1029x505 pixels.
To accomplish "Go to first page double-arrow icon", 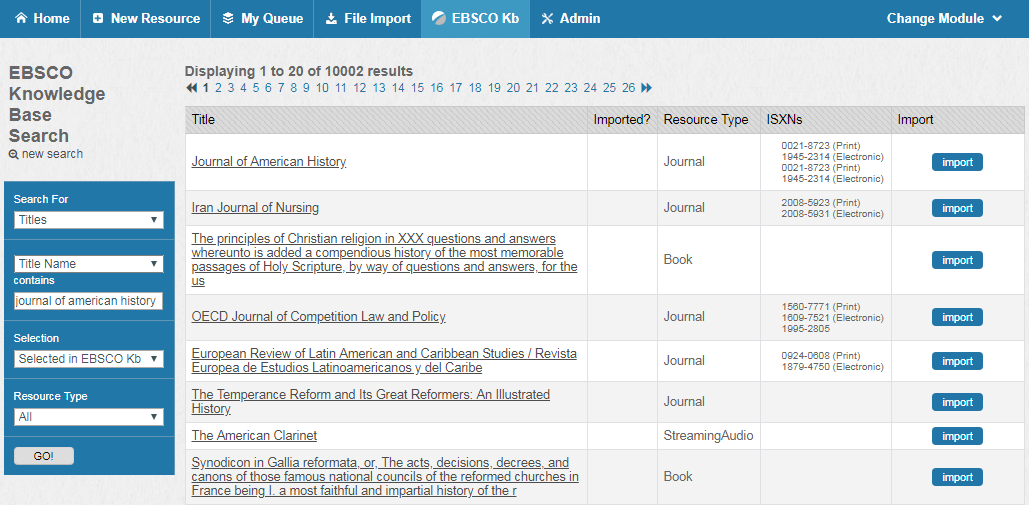I will point(192,88).
